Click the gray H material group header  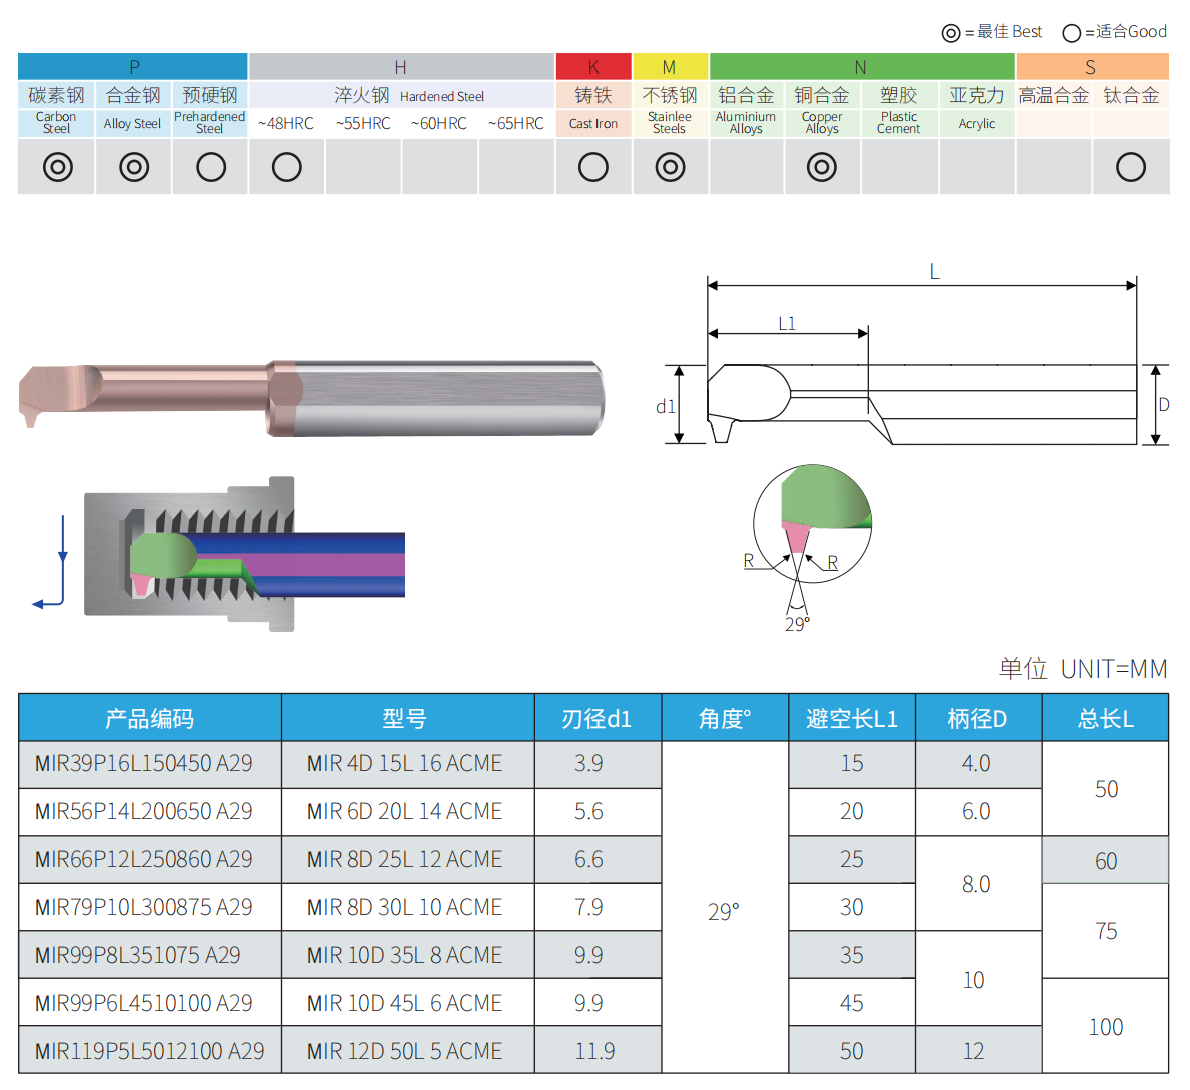[401, 67]
